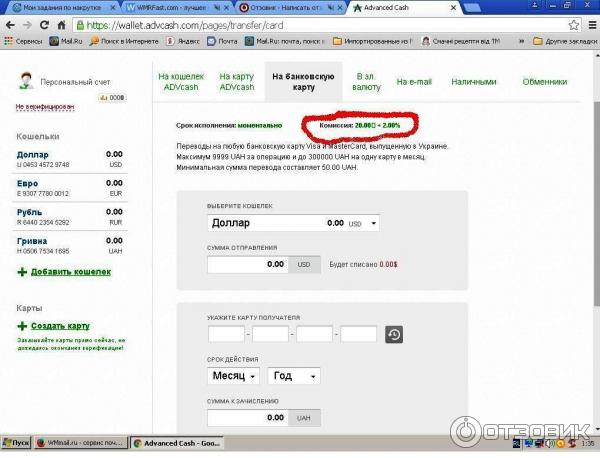Open the Импортированные bookmarks folder
600x458 pixels.
[372, 41]
